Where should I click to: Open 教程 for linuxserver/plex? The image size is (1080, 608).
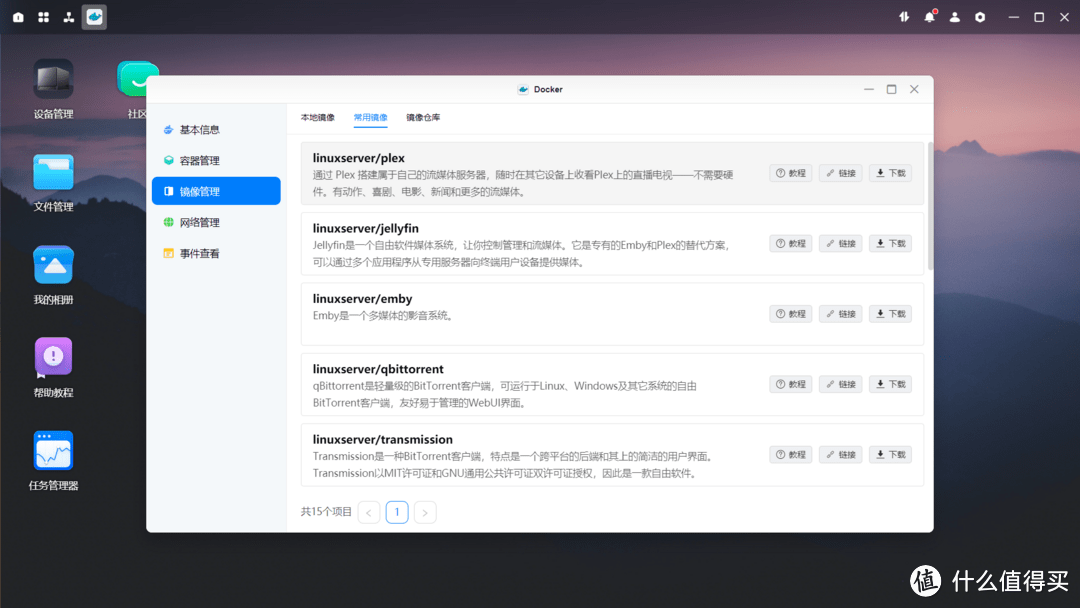pos(791,174)
